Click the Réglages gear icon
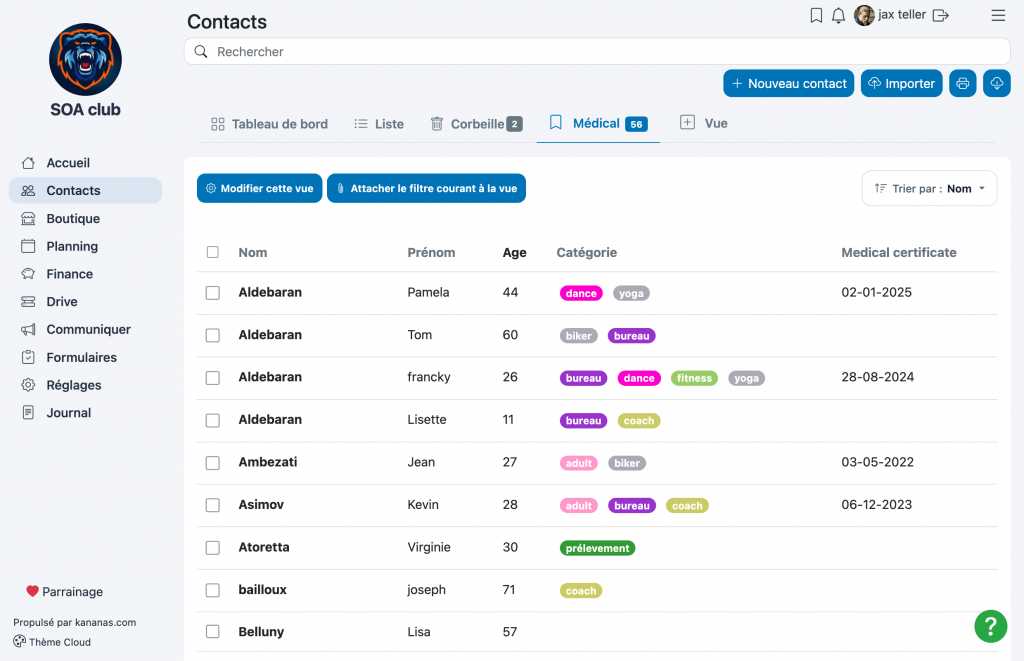 pyautogui.click(x=28, y=385)
